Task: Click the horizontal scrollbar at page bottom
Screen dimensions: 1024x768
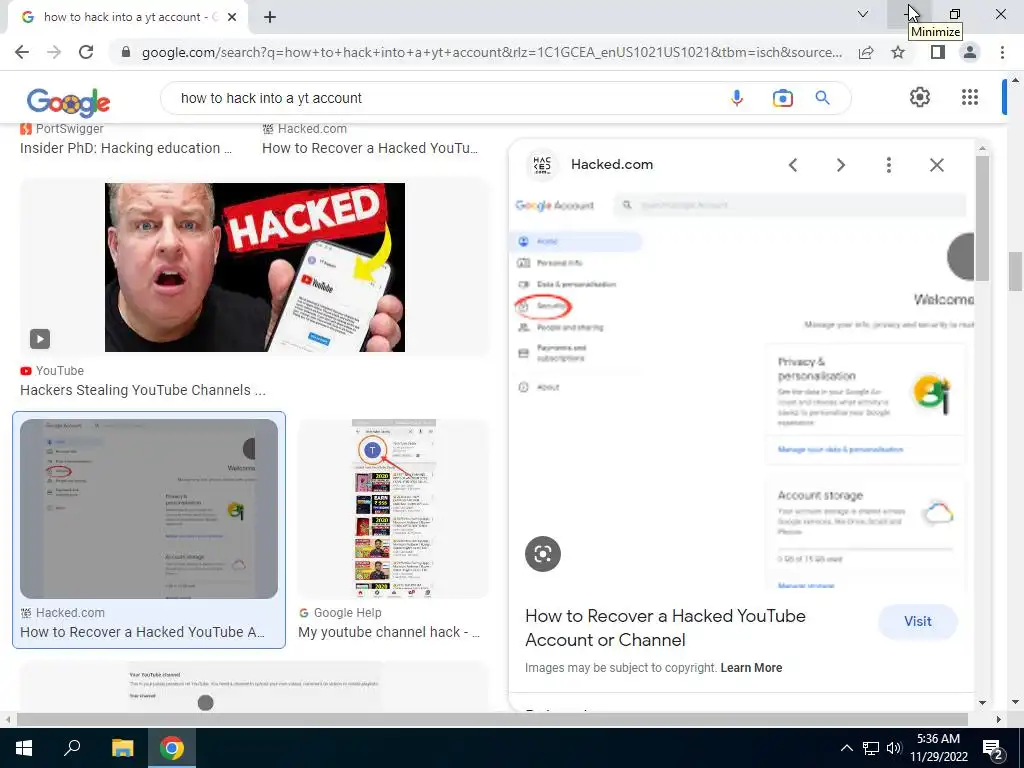Action: pyautogui.click(x=492, y=719)
